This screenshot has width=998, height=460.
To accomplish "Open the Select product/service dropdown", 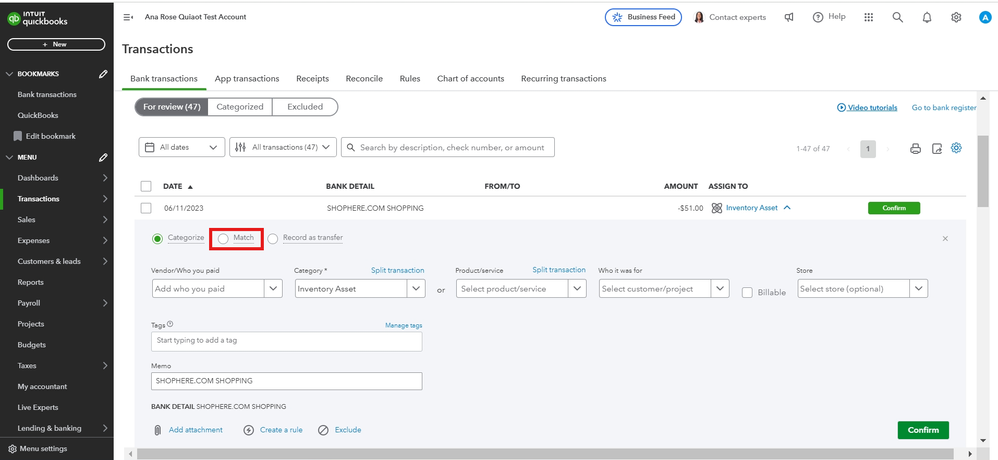I will (x=576, y=288).
